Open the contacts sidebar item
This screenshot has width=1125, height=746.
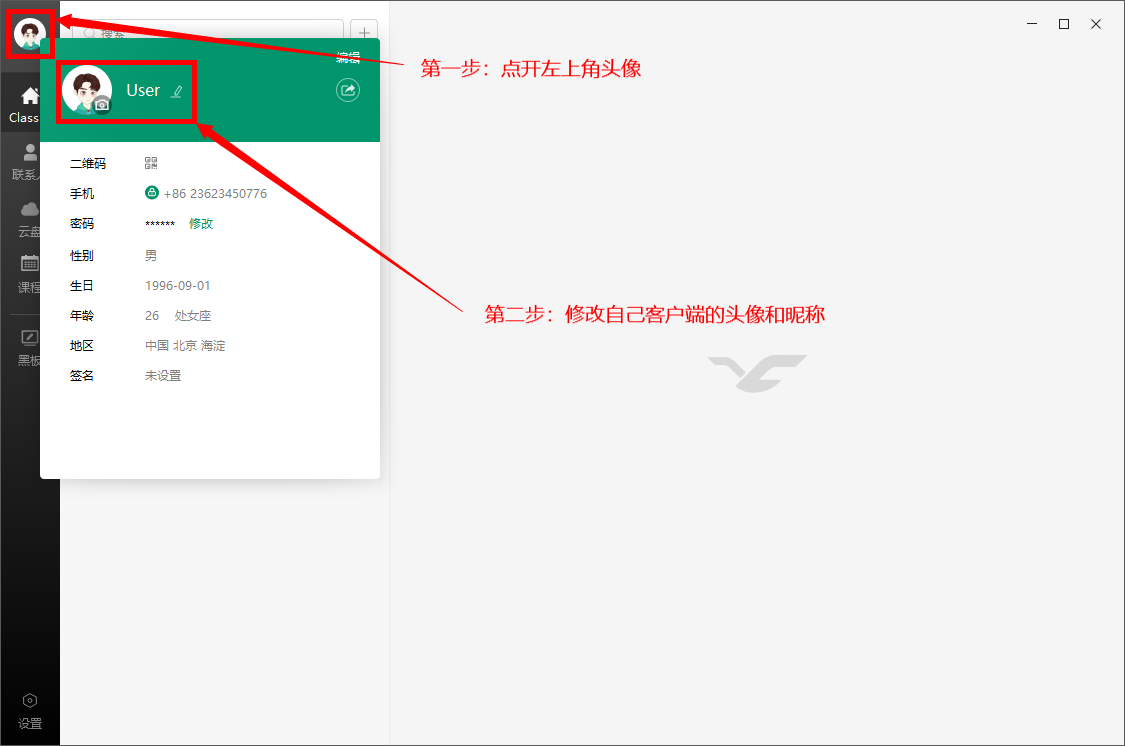pyautogui.click(x=27, y=162)
